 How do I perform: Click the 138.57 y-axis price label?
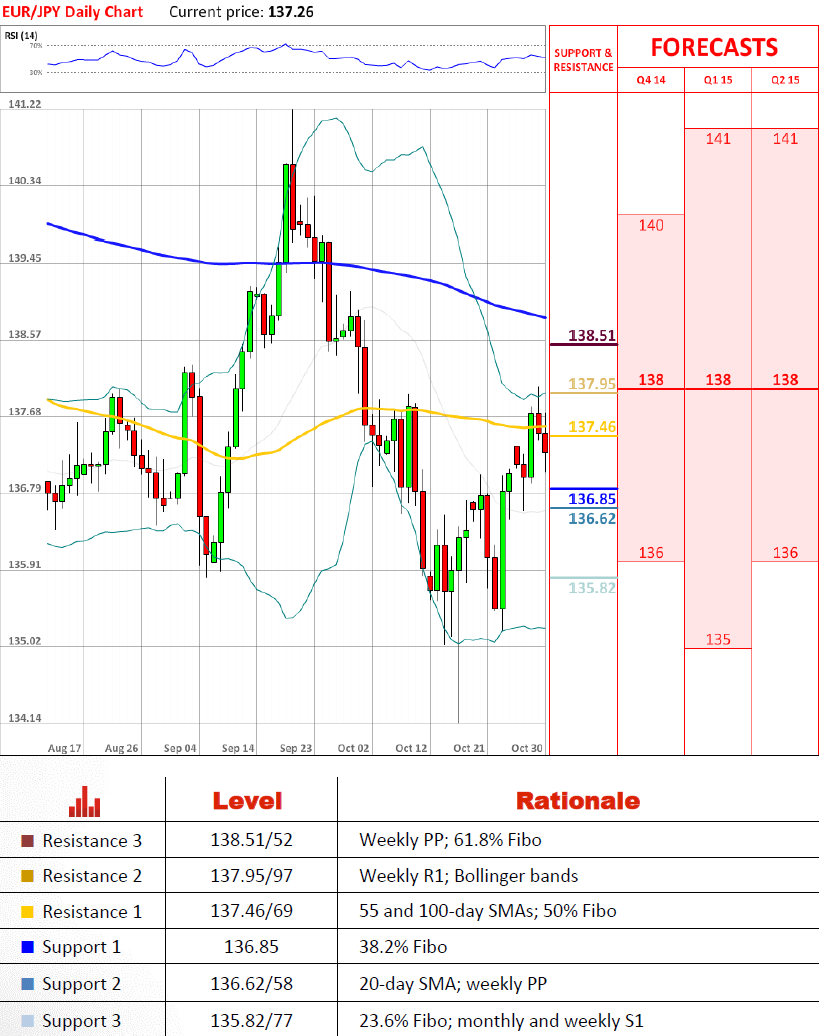(24, 334)
